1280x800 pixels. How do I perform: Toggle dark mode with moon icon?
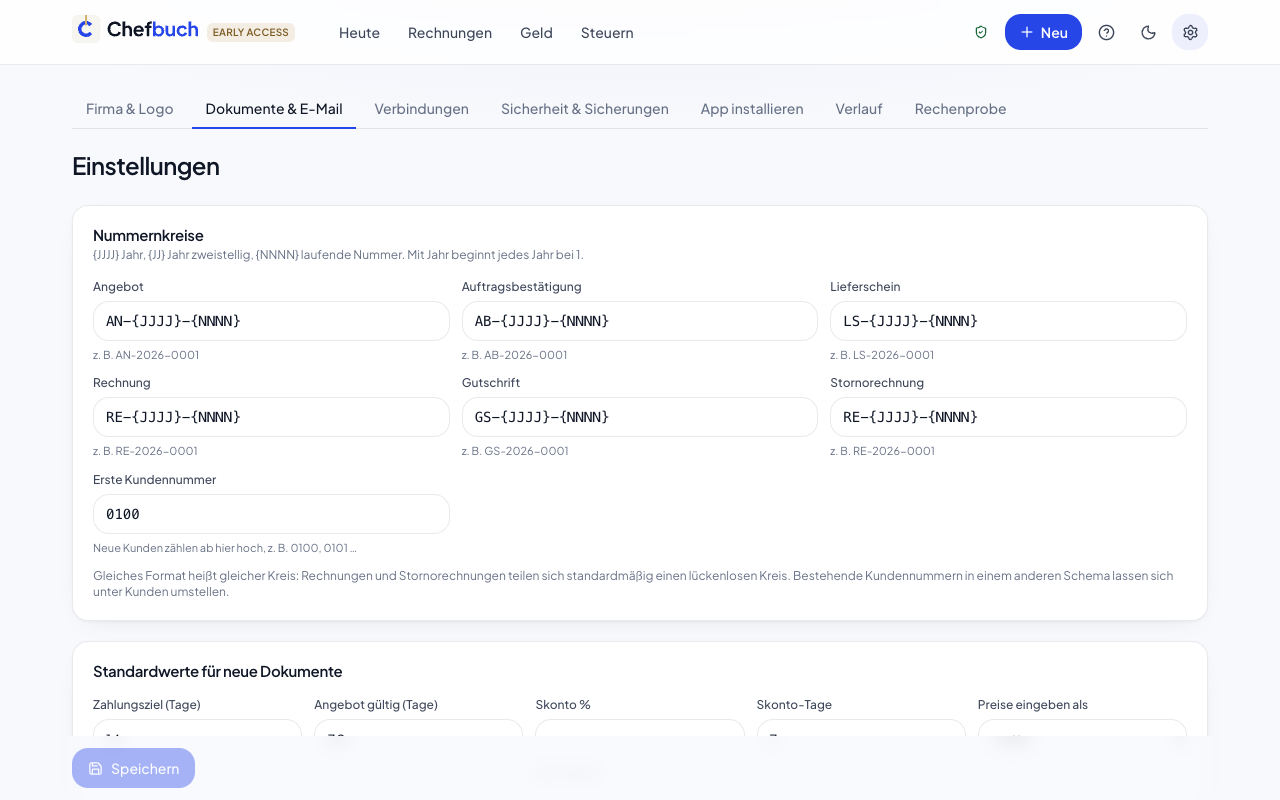tap(1148, 32)
